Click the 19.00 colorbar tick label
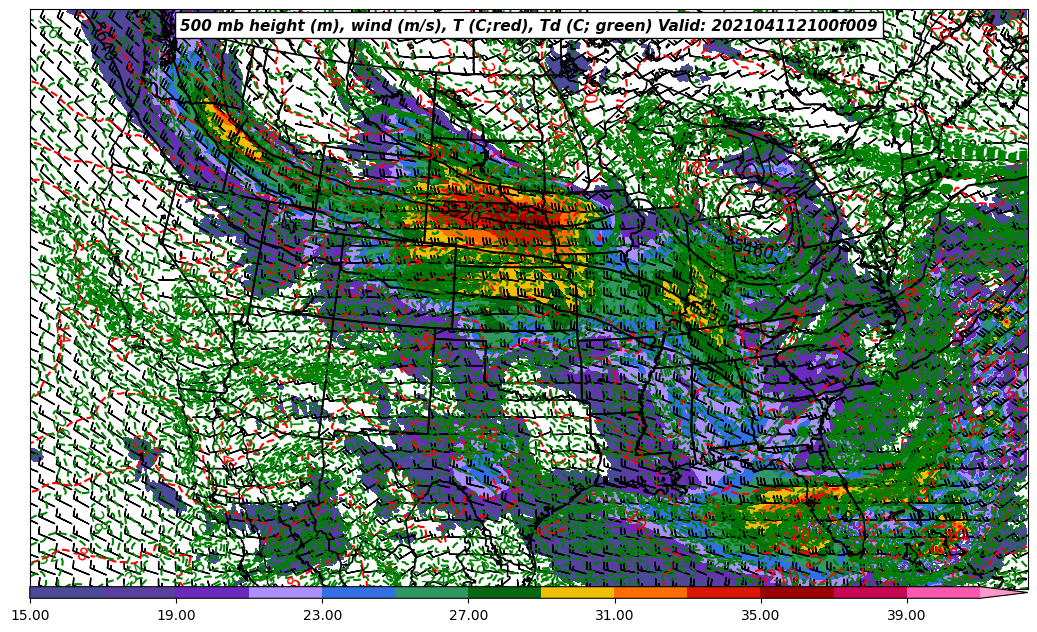1037x632 pixels. 176,615
